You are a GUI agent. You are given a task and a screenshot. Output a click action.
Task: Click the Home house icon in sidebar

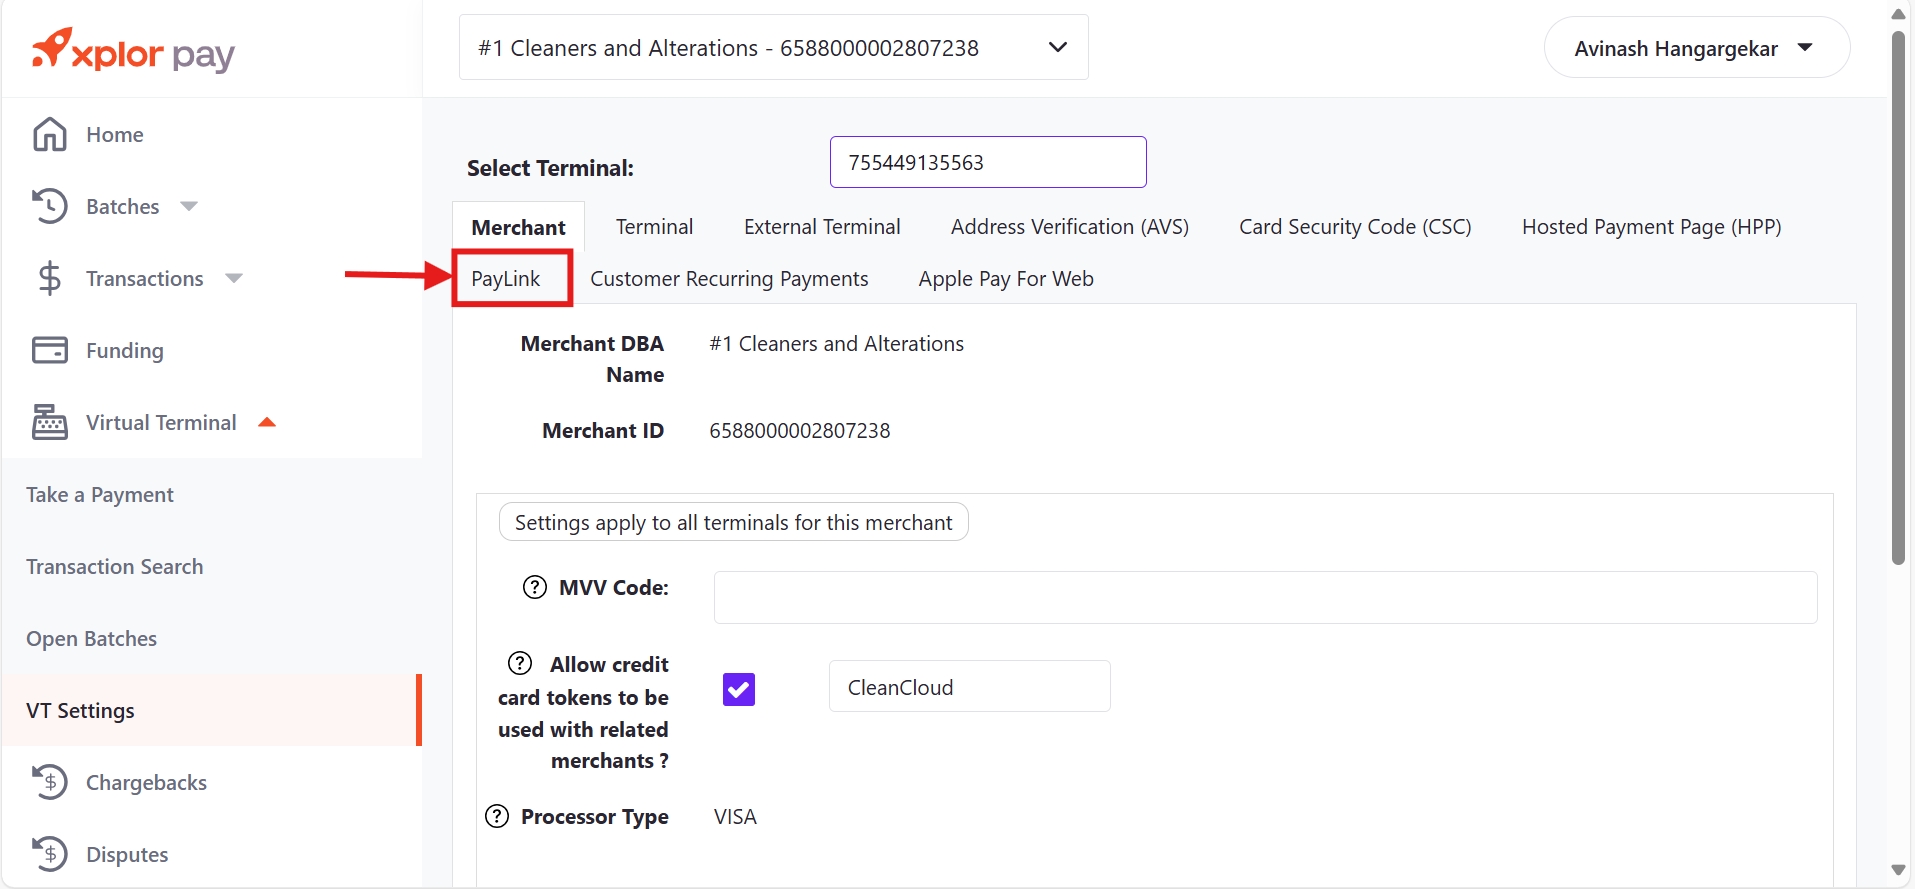point(50,134)
